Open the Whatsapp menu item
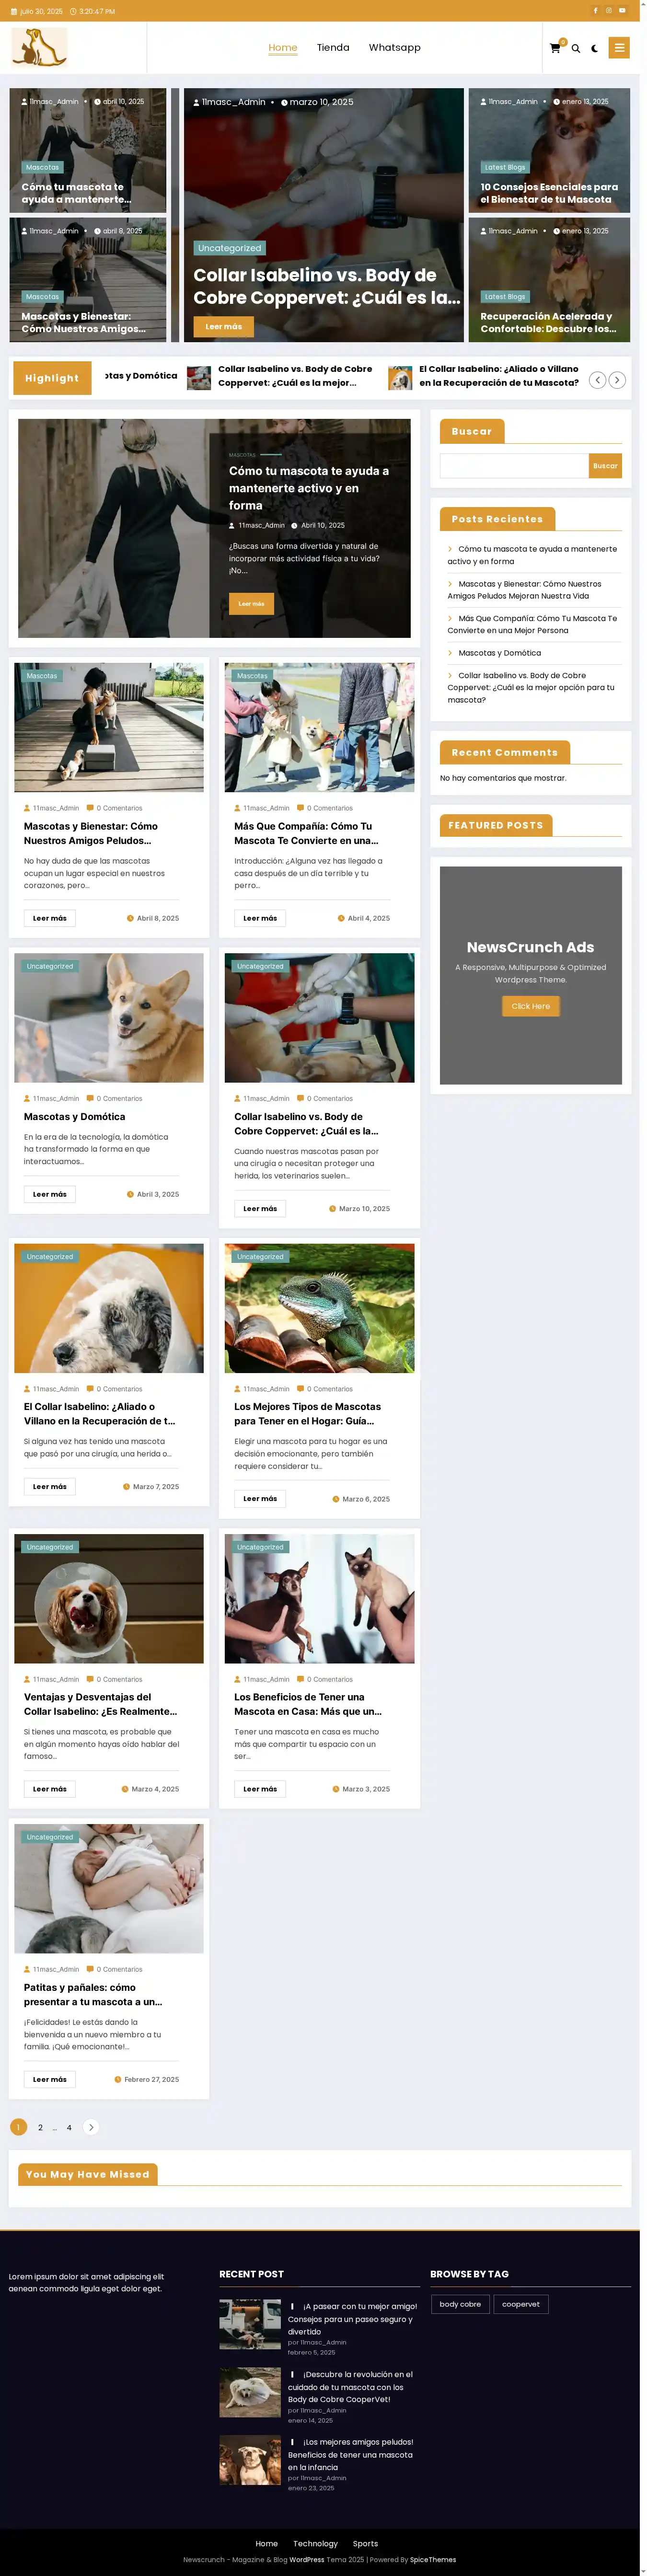Image resolution: width=647 pixels, height=2576 pixels. [x=394, y=47]
